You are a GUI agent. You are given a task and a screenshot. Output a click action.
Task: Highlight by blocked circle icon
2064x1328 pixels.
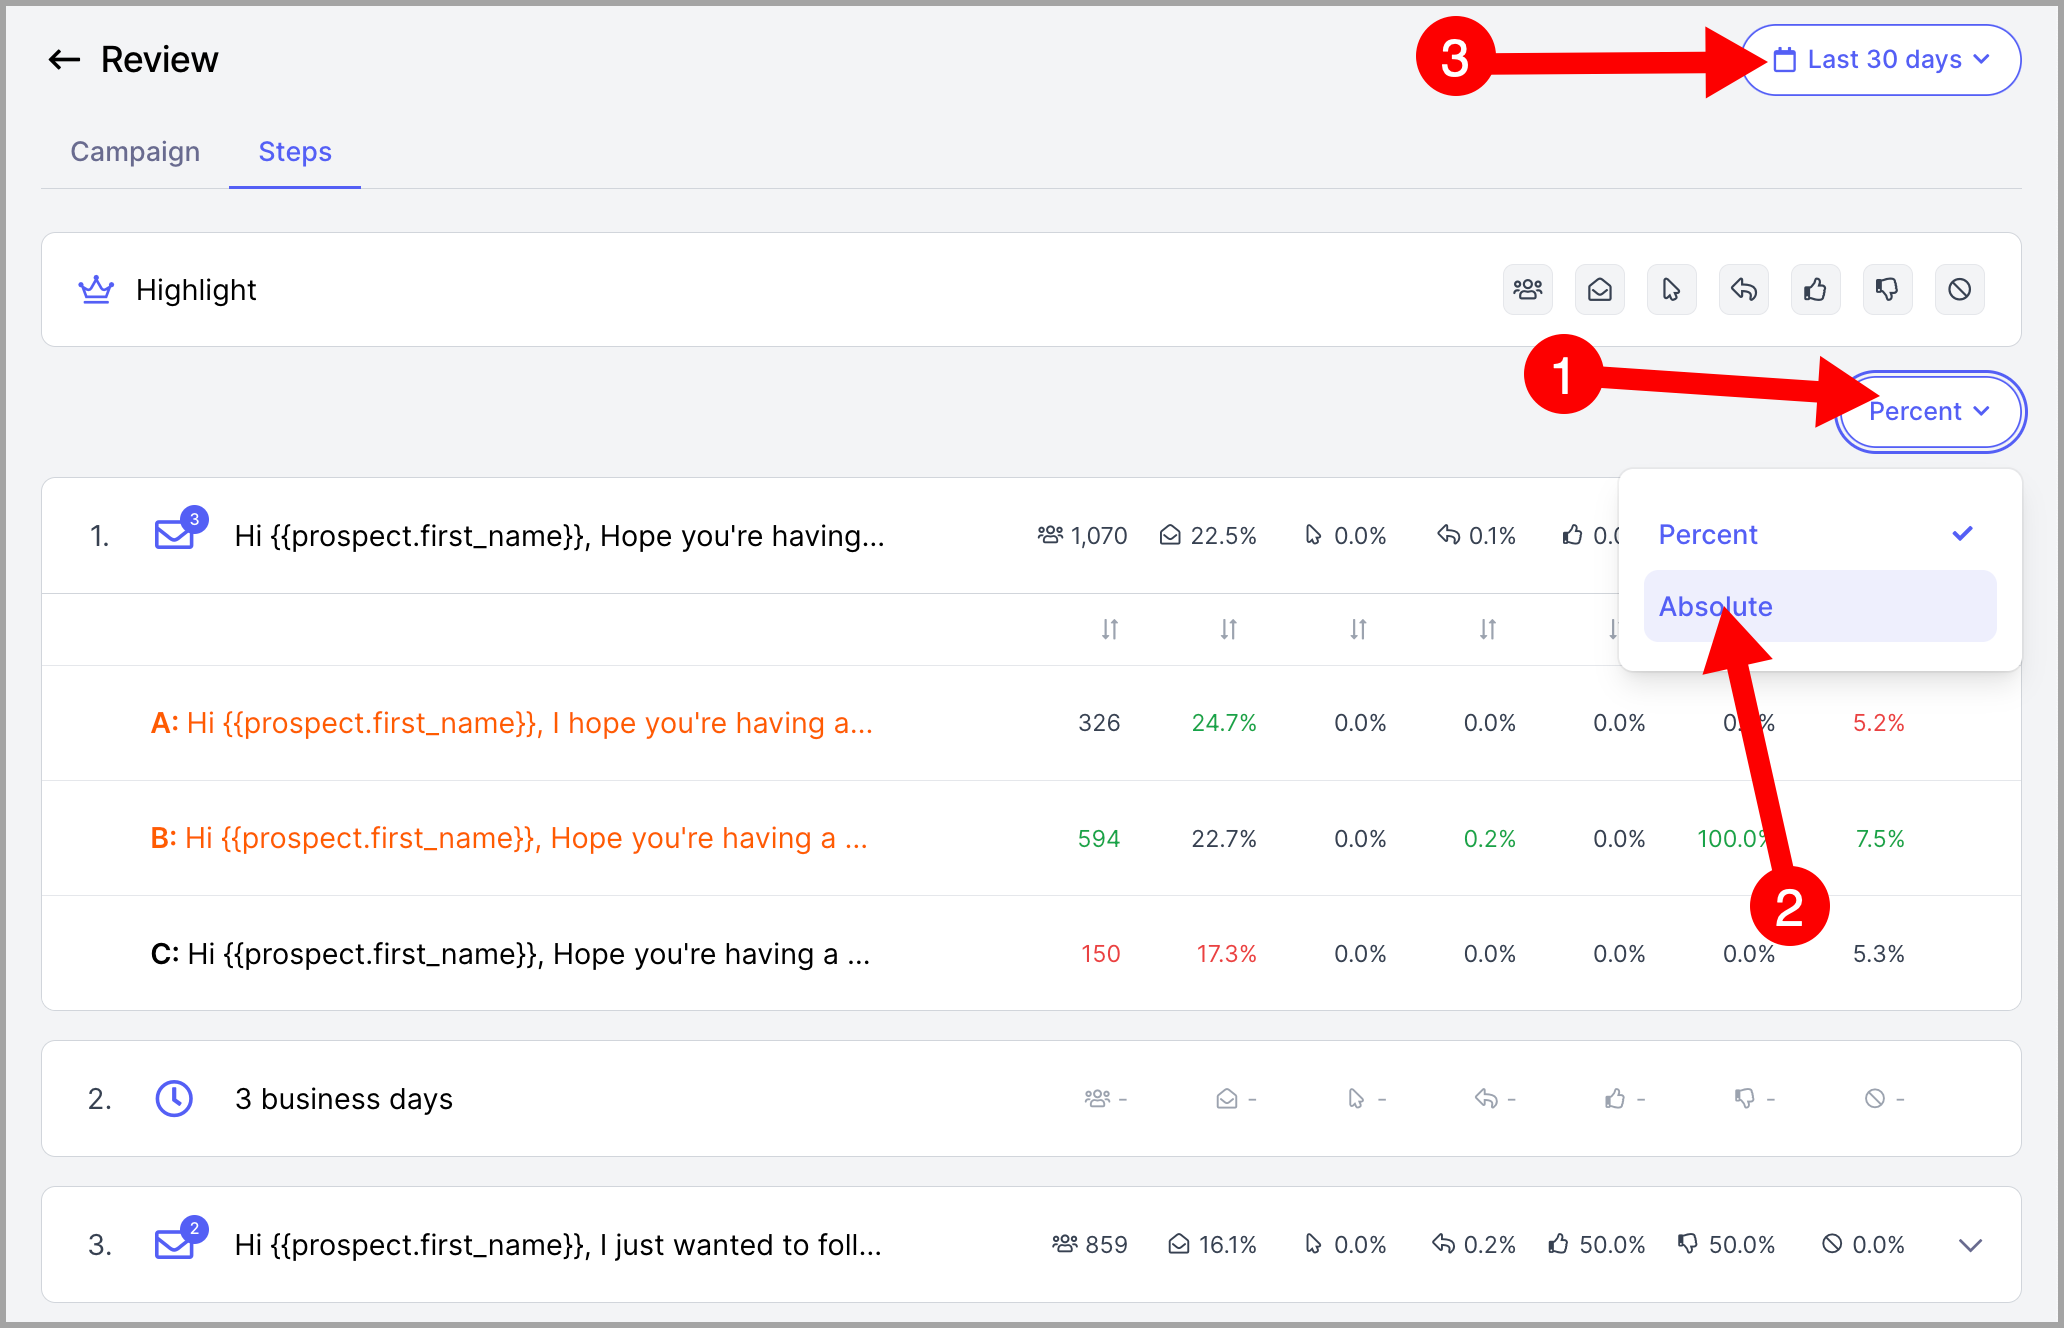point(1960,290)
